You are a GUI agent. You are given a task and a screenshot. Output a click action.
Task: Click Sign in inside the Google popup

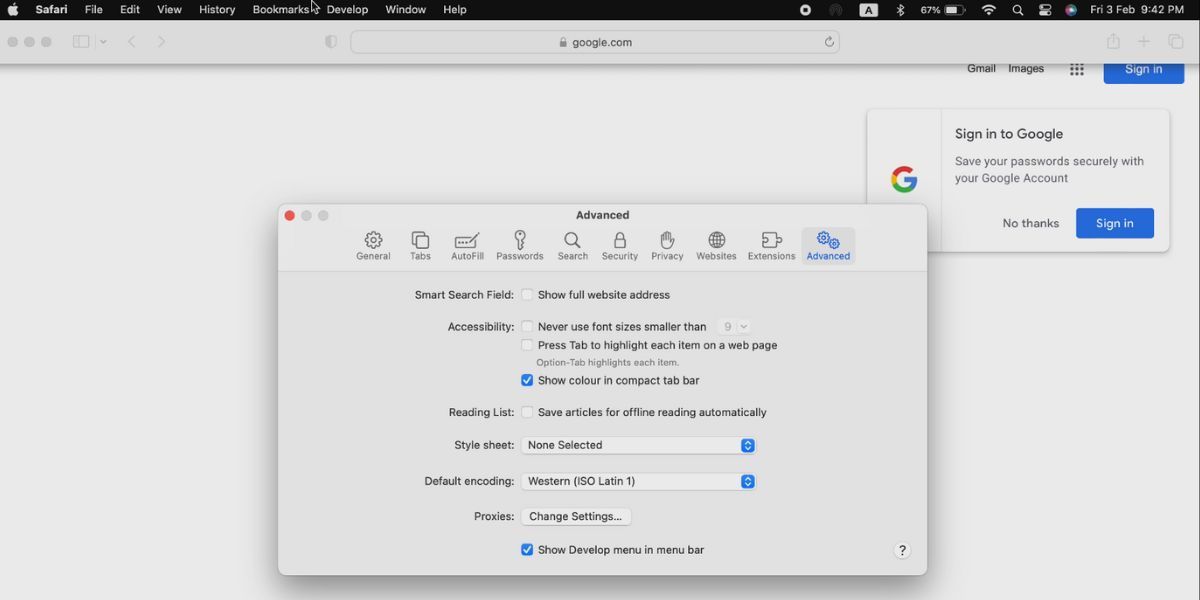1115,223
